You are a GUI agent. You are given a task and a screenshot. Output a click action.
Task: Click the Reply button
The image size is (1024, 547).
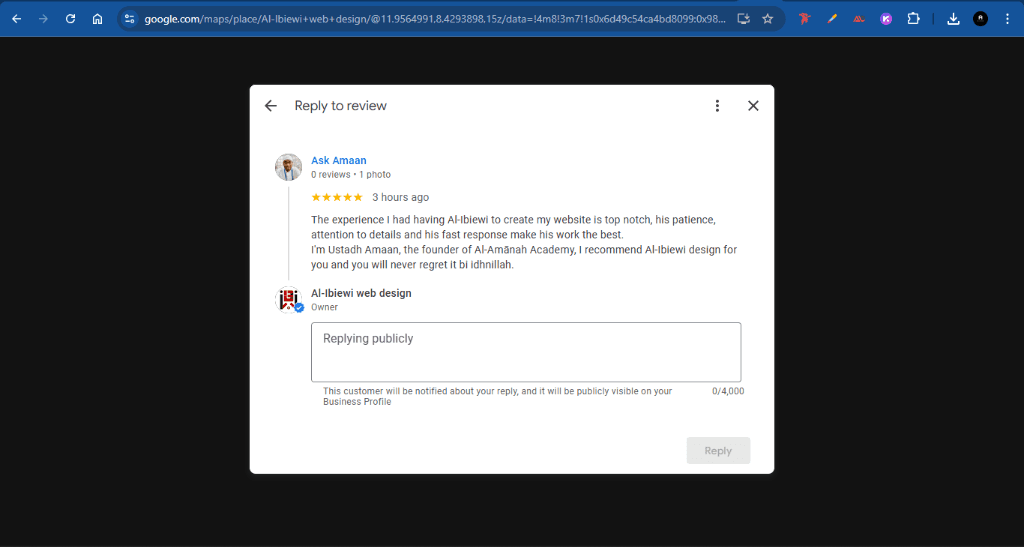click(718, 450)
